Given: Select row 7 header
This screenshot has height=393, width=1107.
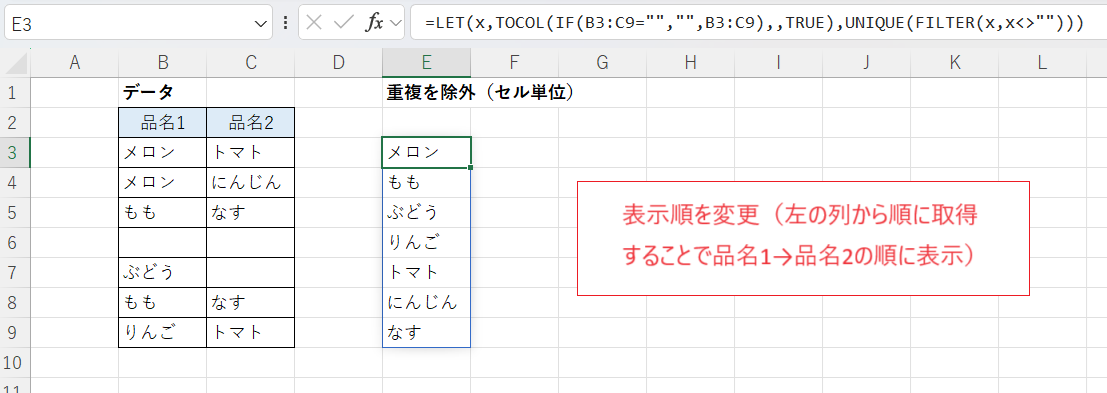Looking at the screenshot, I should tap(15, 272).
